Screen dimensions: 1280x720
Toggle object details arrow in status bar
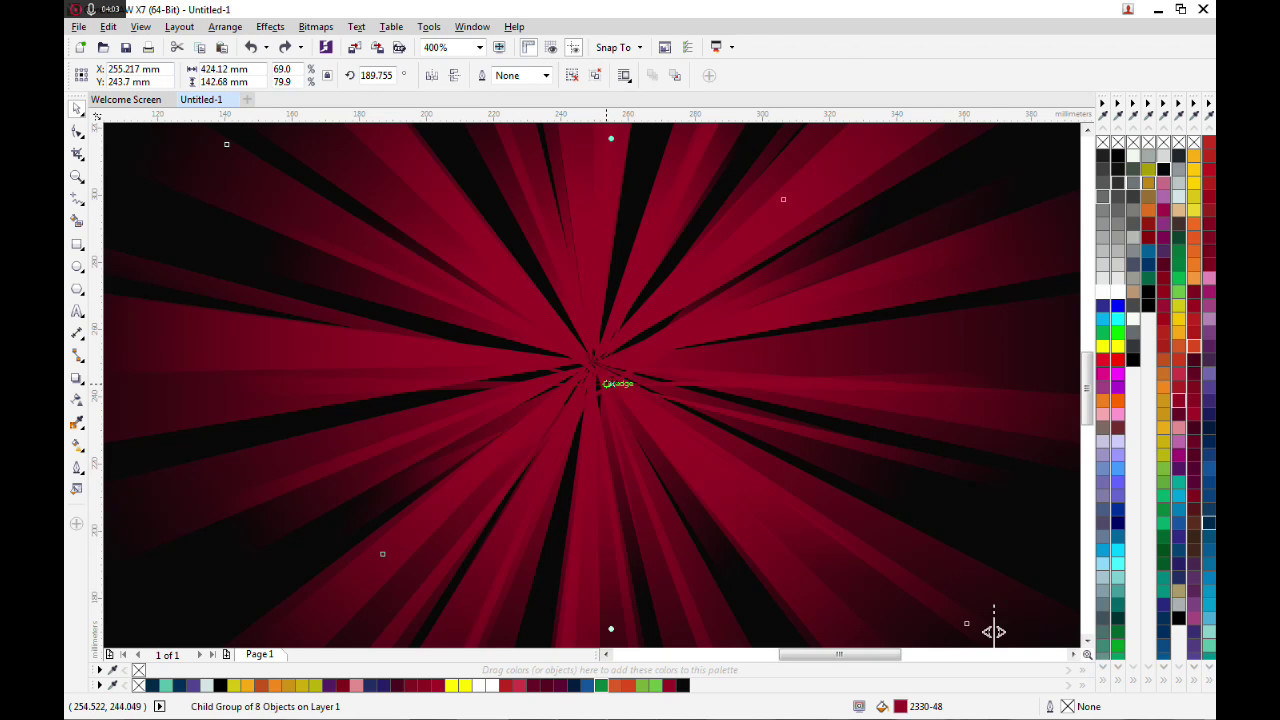coord(159,706)
